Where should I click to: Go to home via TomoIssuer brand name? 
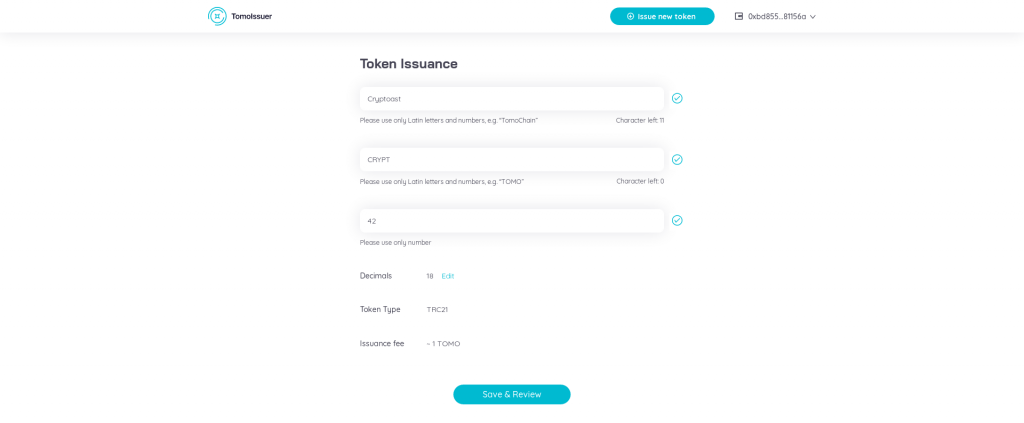pos(251,16)
